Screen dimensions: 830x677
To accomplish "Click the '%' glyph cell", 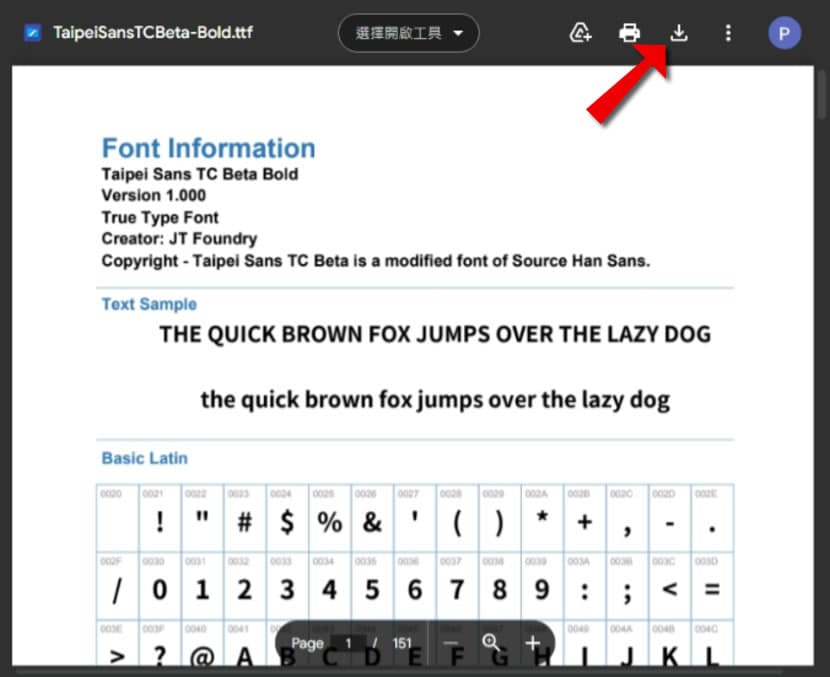I will (x=330, y=518).
